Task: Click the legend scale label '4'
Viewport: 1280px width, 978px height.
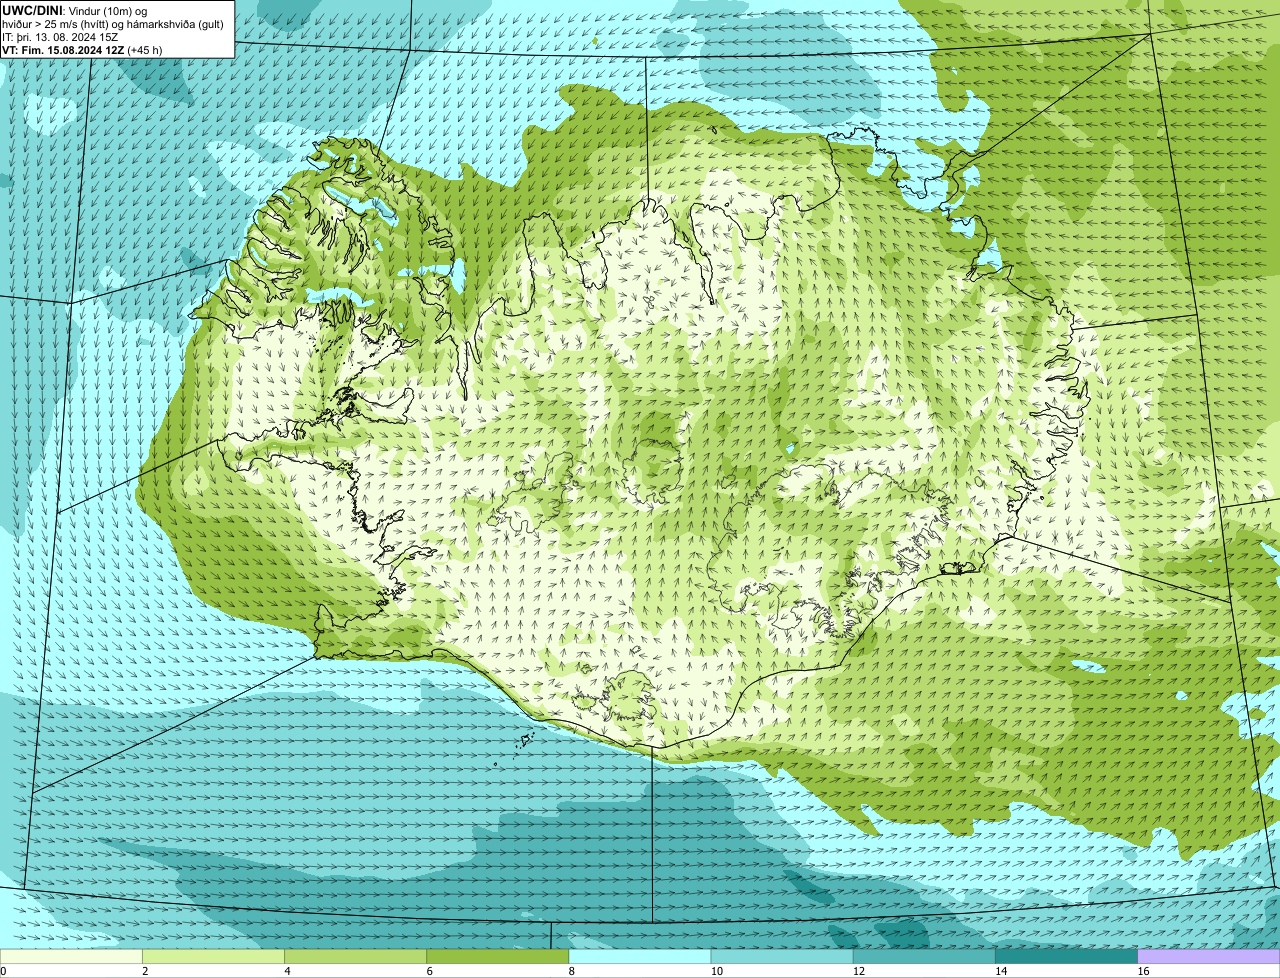Action: pyautogui.click(x=287, y=971)
